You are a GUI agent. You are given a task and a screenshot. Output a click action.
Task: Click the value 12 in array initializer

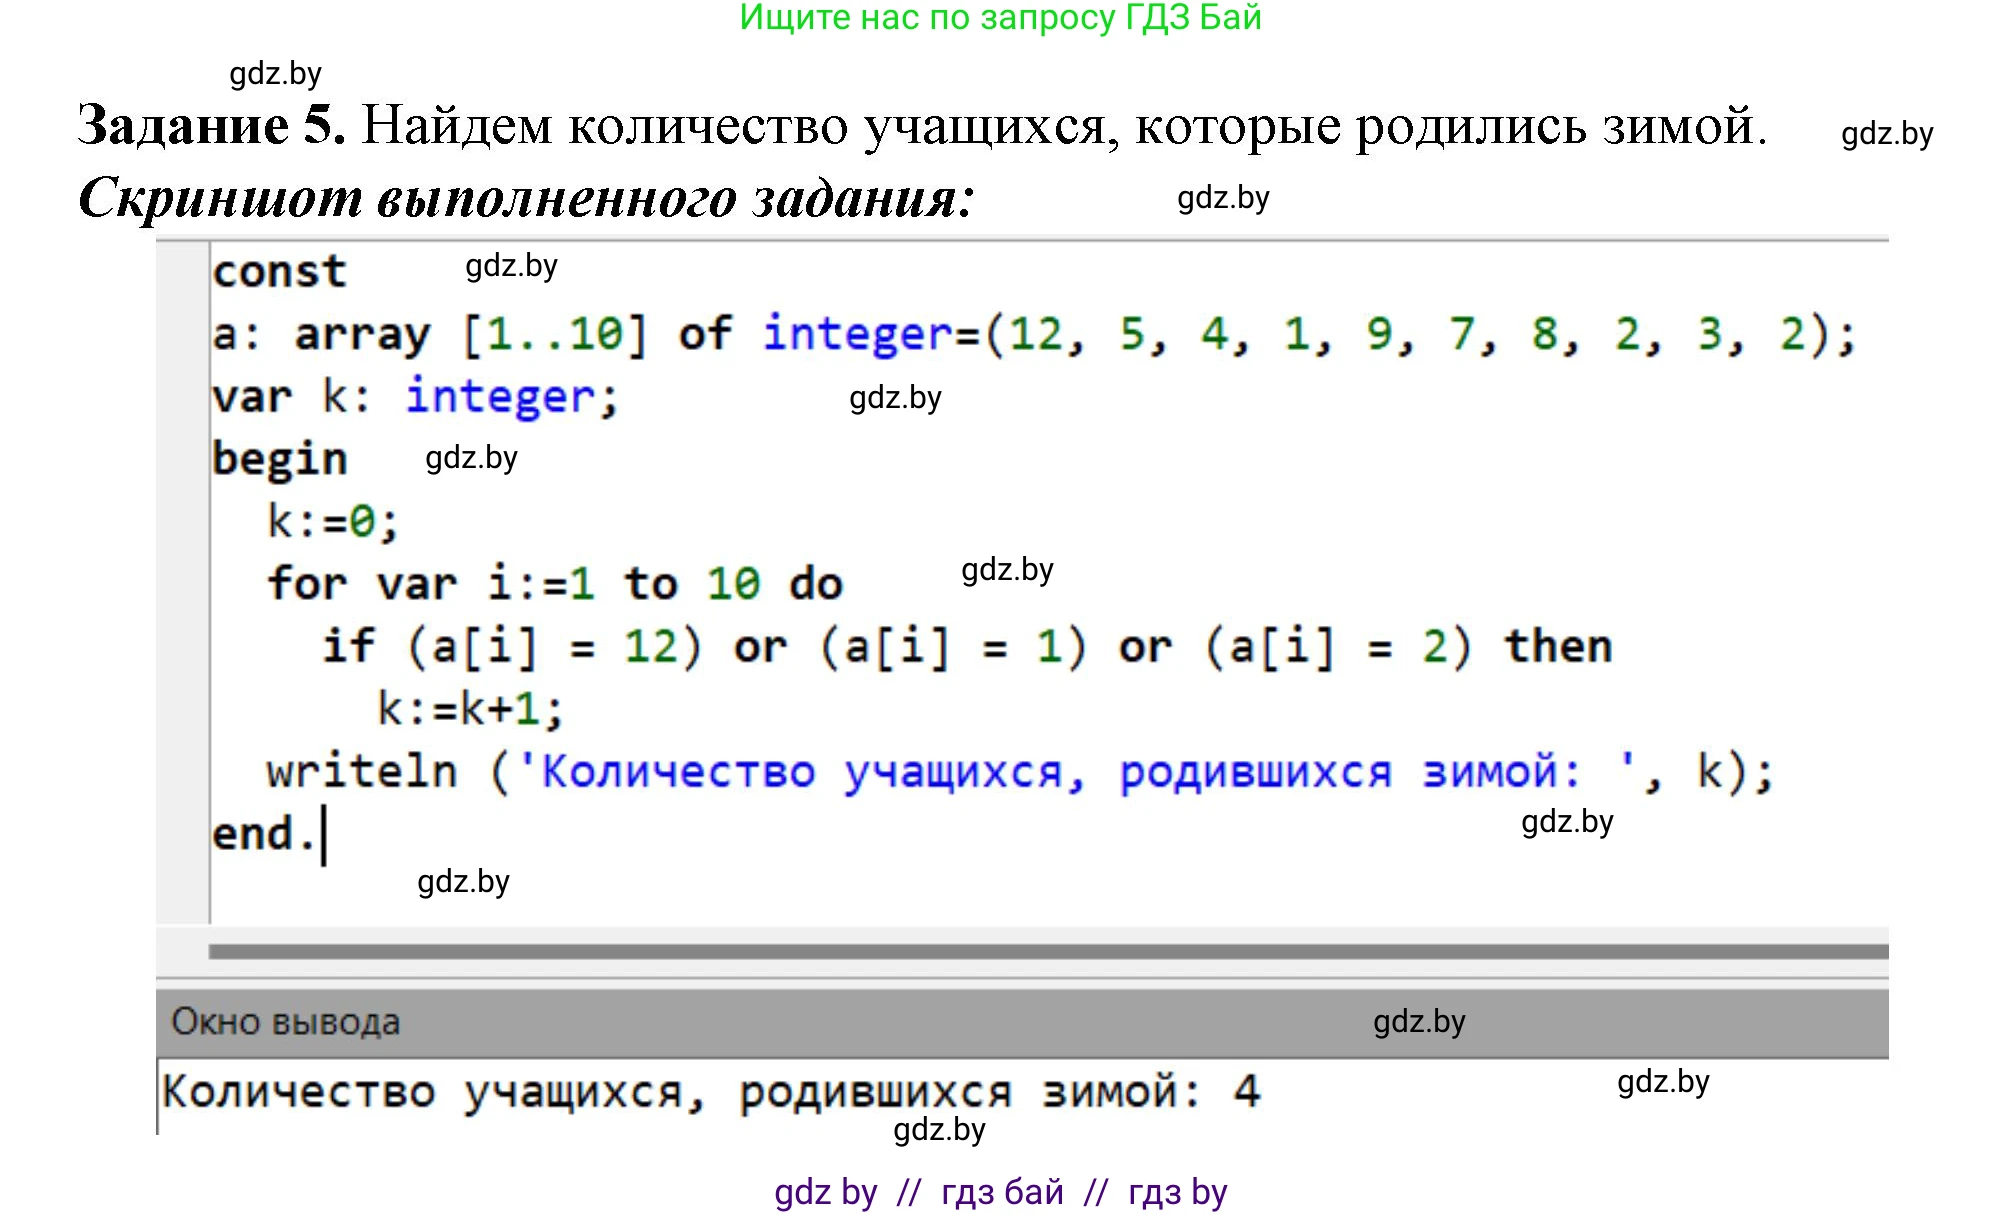point(1036,334)
